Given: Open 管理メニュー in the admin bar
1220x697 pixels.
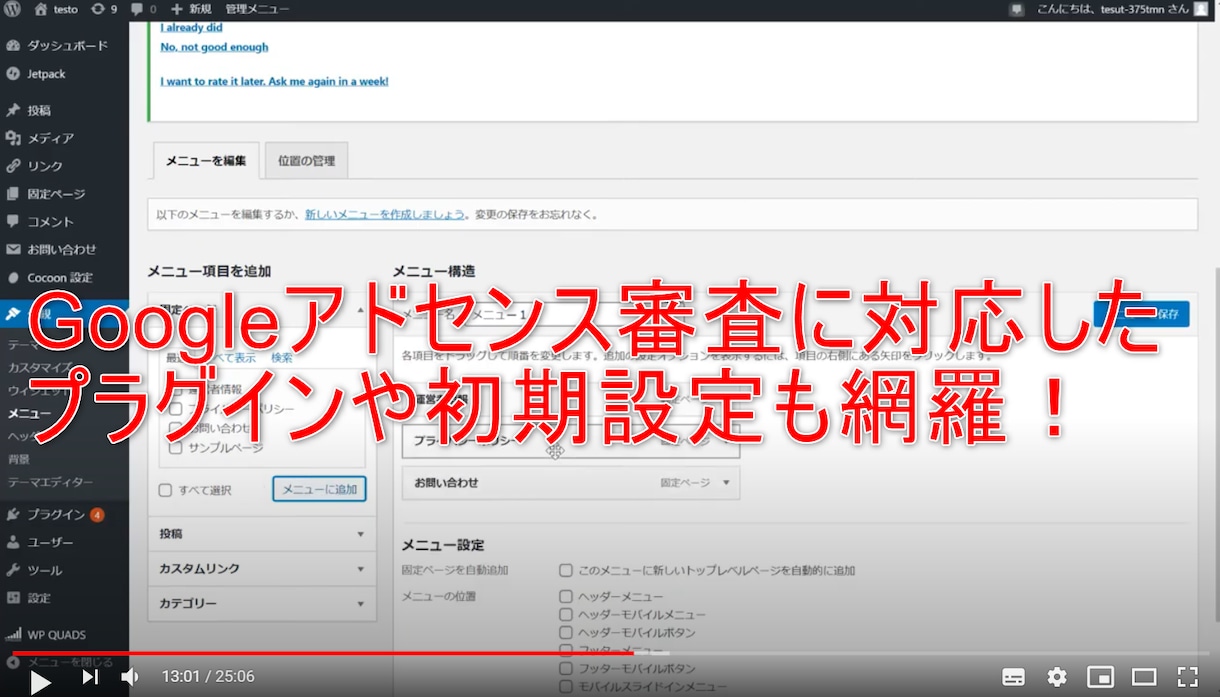Looking at the screenshot, I should point(257,9).
